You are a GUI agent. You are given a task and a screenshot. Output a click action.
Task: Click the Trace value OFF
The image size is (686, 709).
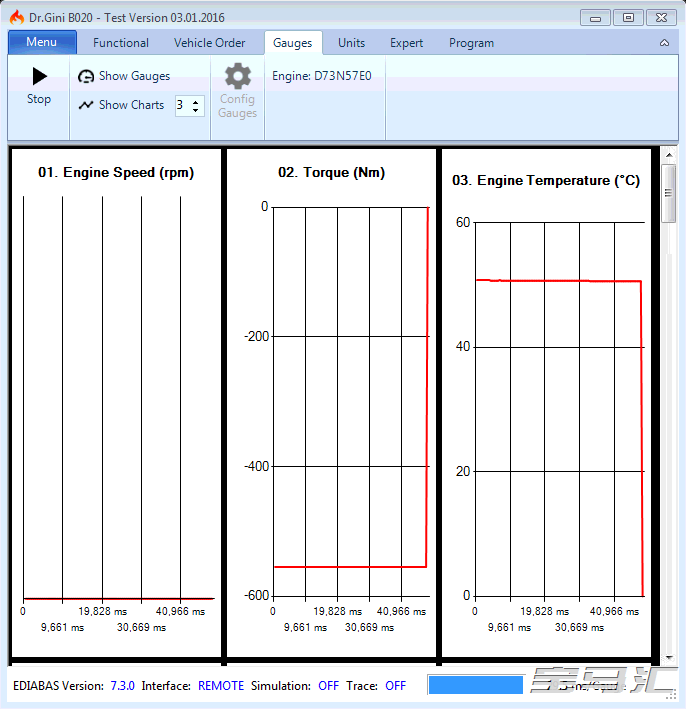click(x=396, y=686)
